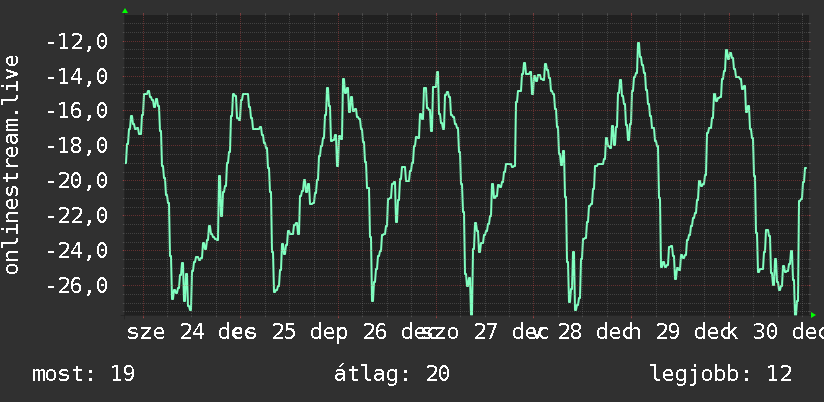Click the 'átlag: 20' average text
The width and height of the screenshot is (824, 402).
coord(392,374)
